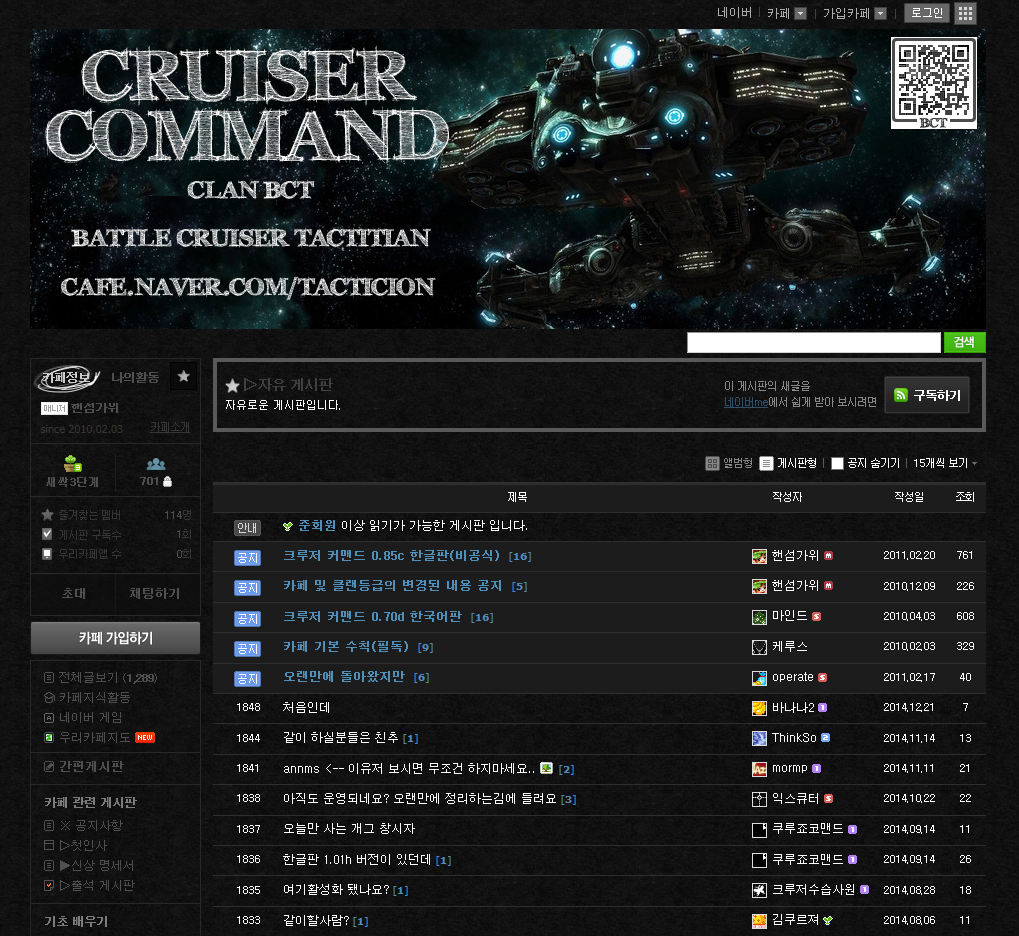The image size is (1019, 936).
Task: Open post 처음인데
Action: [x=307, y=708]
